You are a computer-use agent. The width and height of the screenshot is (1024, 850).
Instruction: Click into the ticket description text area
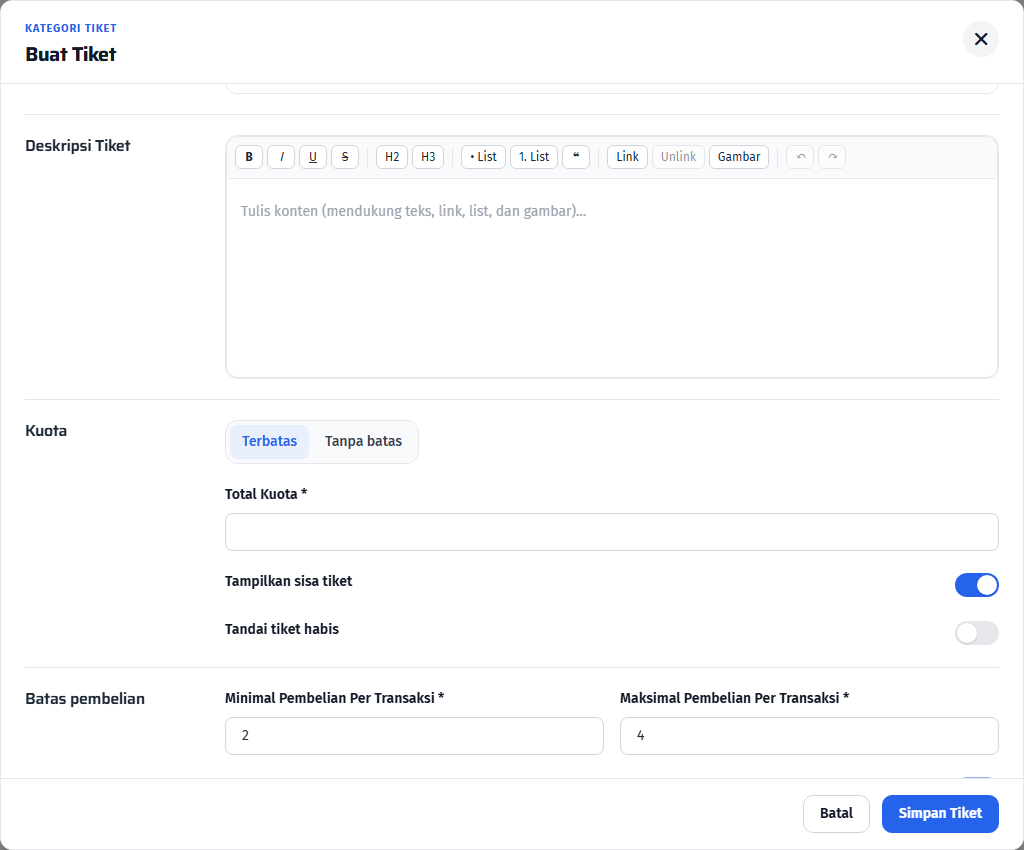pyautogui.click(x=611, y=277)
